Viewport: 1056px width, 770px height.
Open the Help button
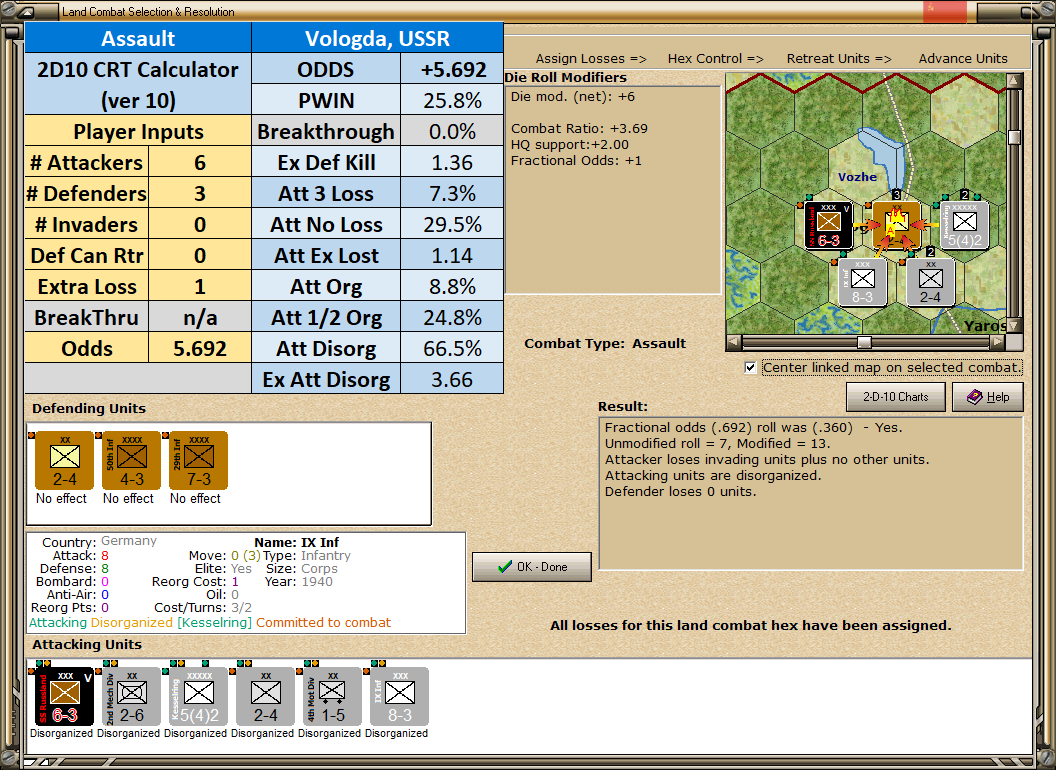coord(988,397)
